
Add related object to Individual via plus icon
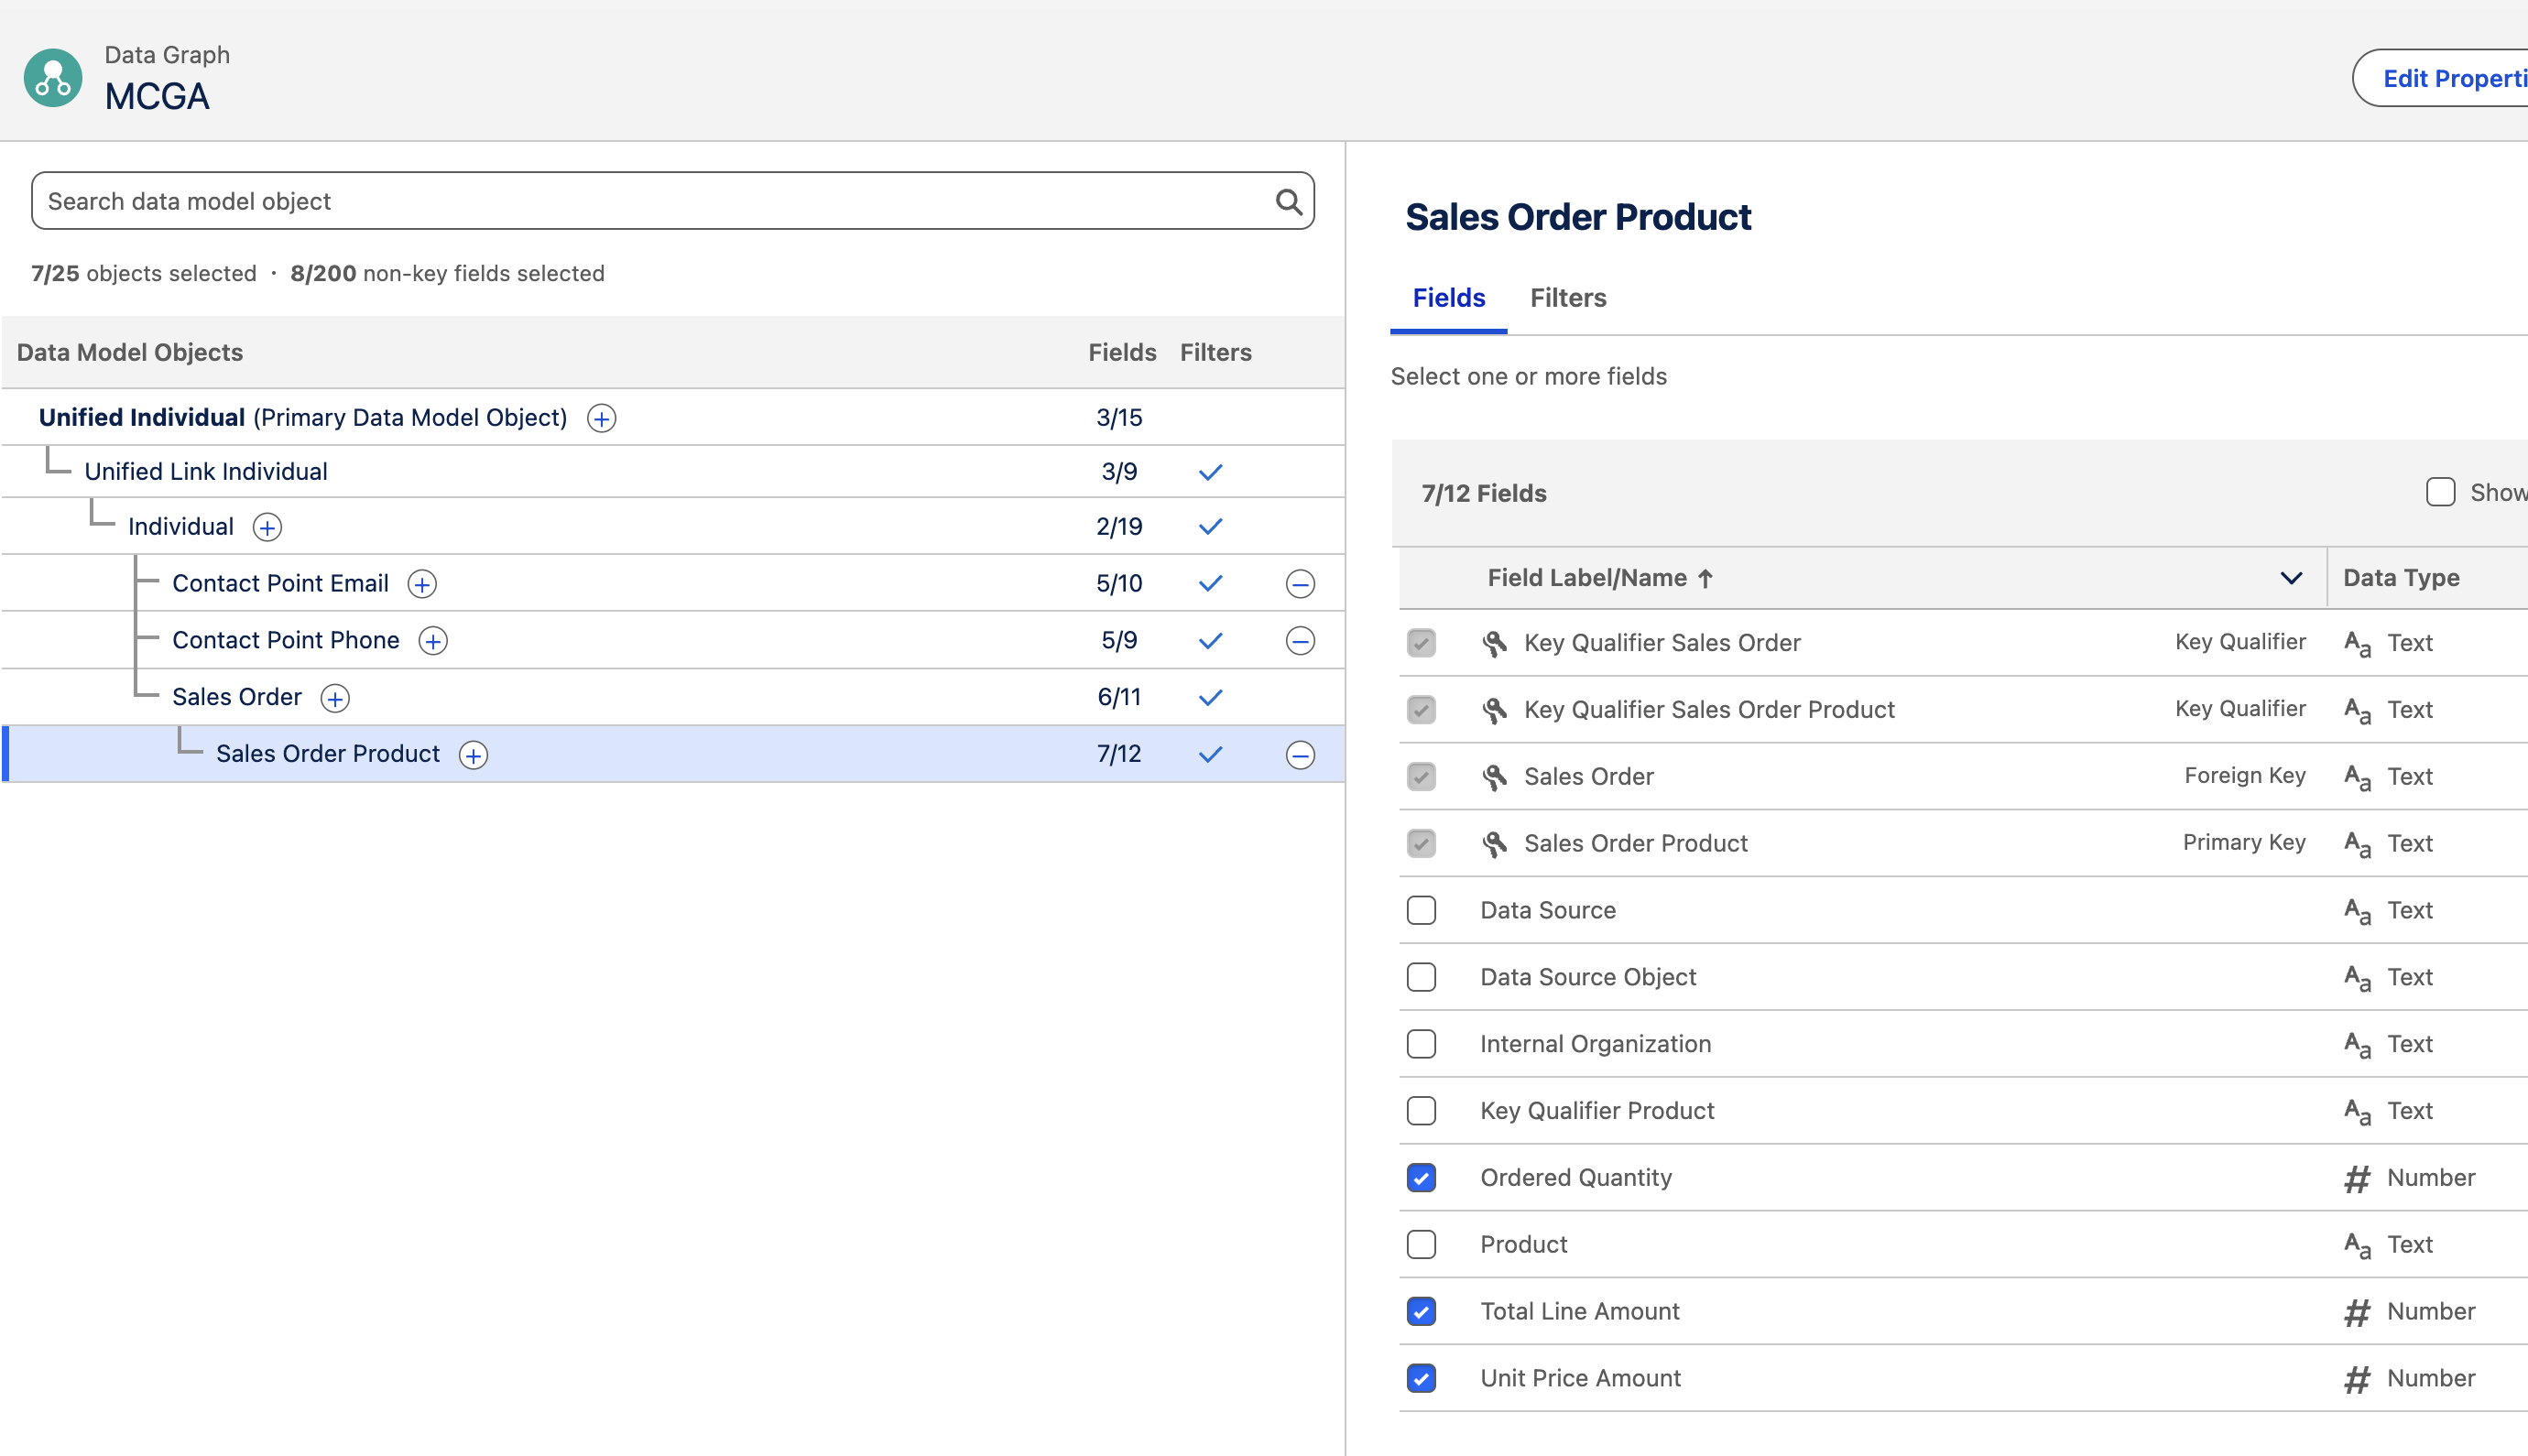pyautogui.click(x=267, y=527)
